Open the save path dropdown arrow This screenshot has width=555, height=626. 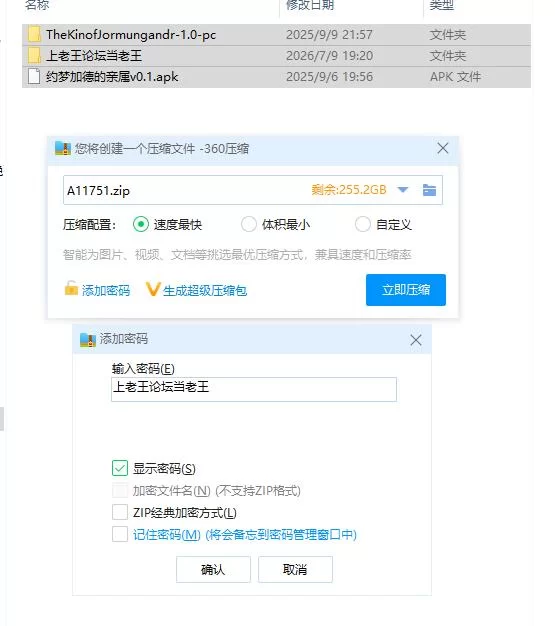coord(403,190)
